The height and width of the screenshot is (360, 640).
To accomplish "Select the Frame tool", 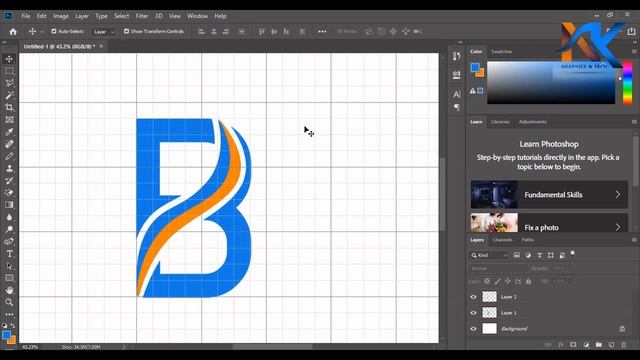I will click(x=9, y=120).
